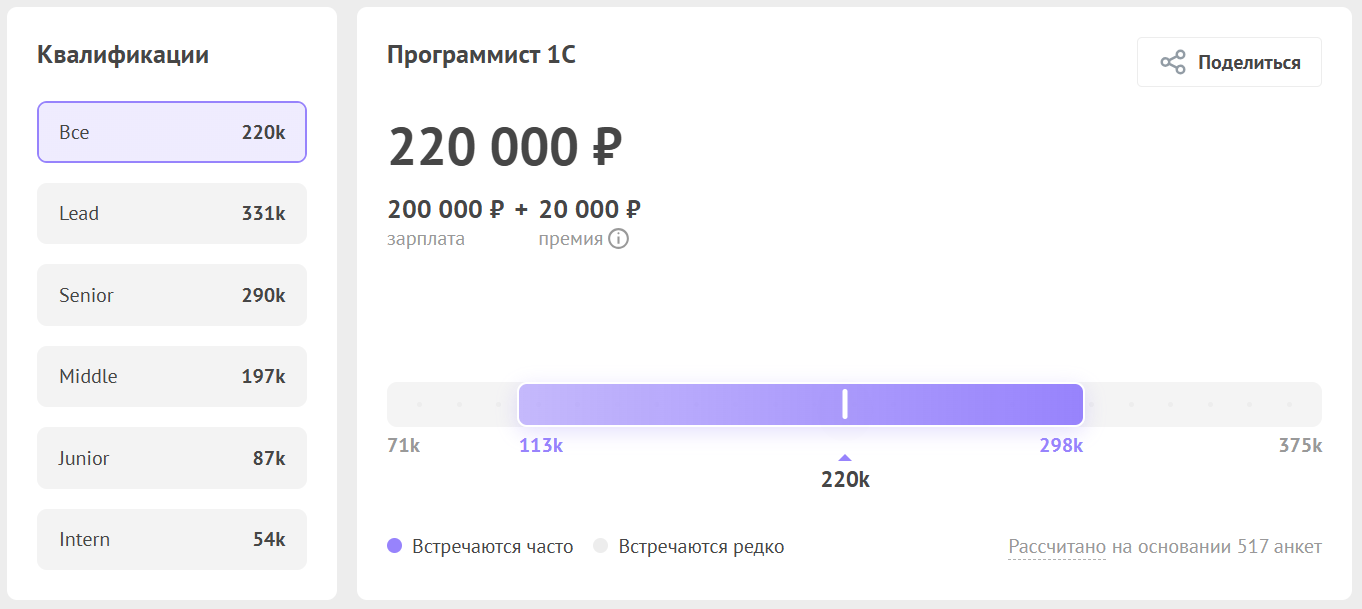Select the Lead qualification option

pyautogui.click(x=172, y=213)
